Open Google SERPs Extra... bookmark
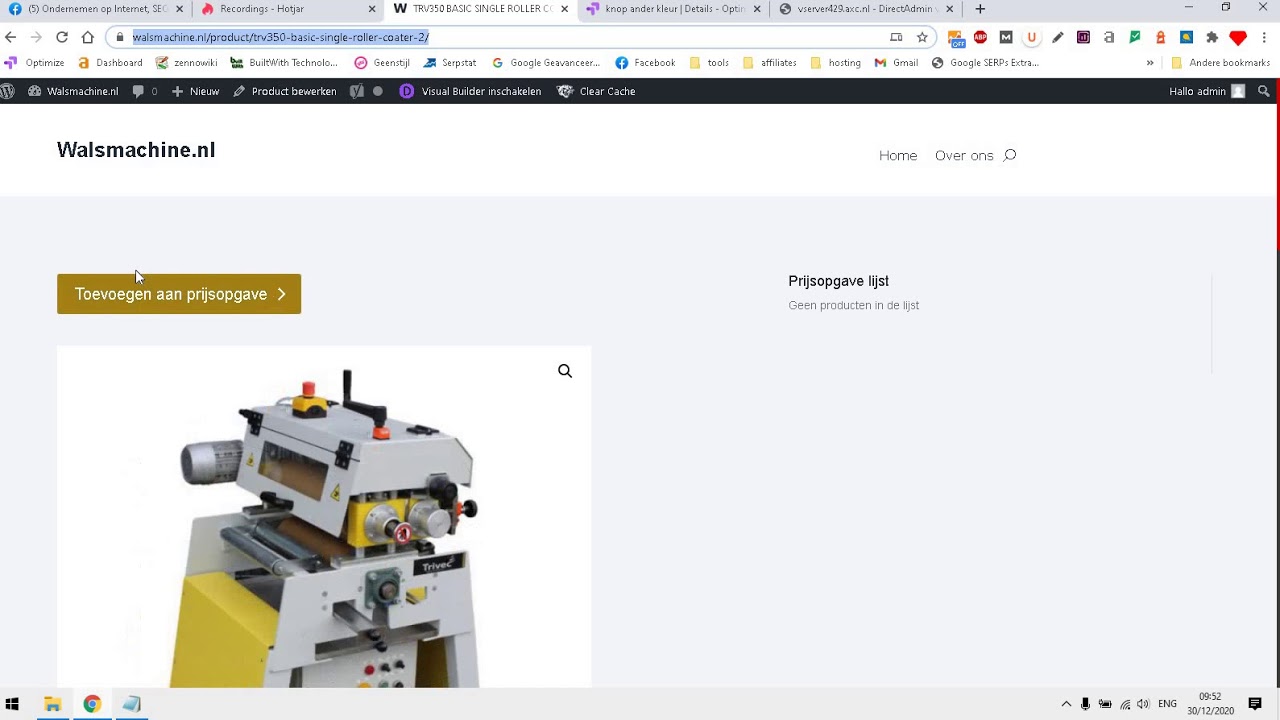Screen dimensions: 1280x720 pos(985,62)
